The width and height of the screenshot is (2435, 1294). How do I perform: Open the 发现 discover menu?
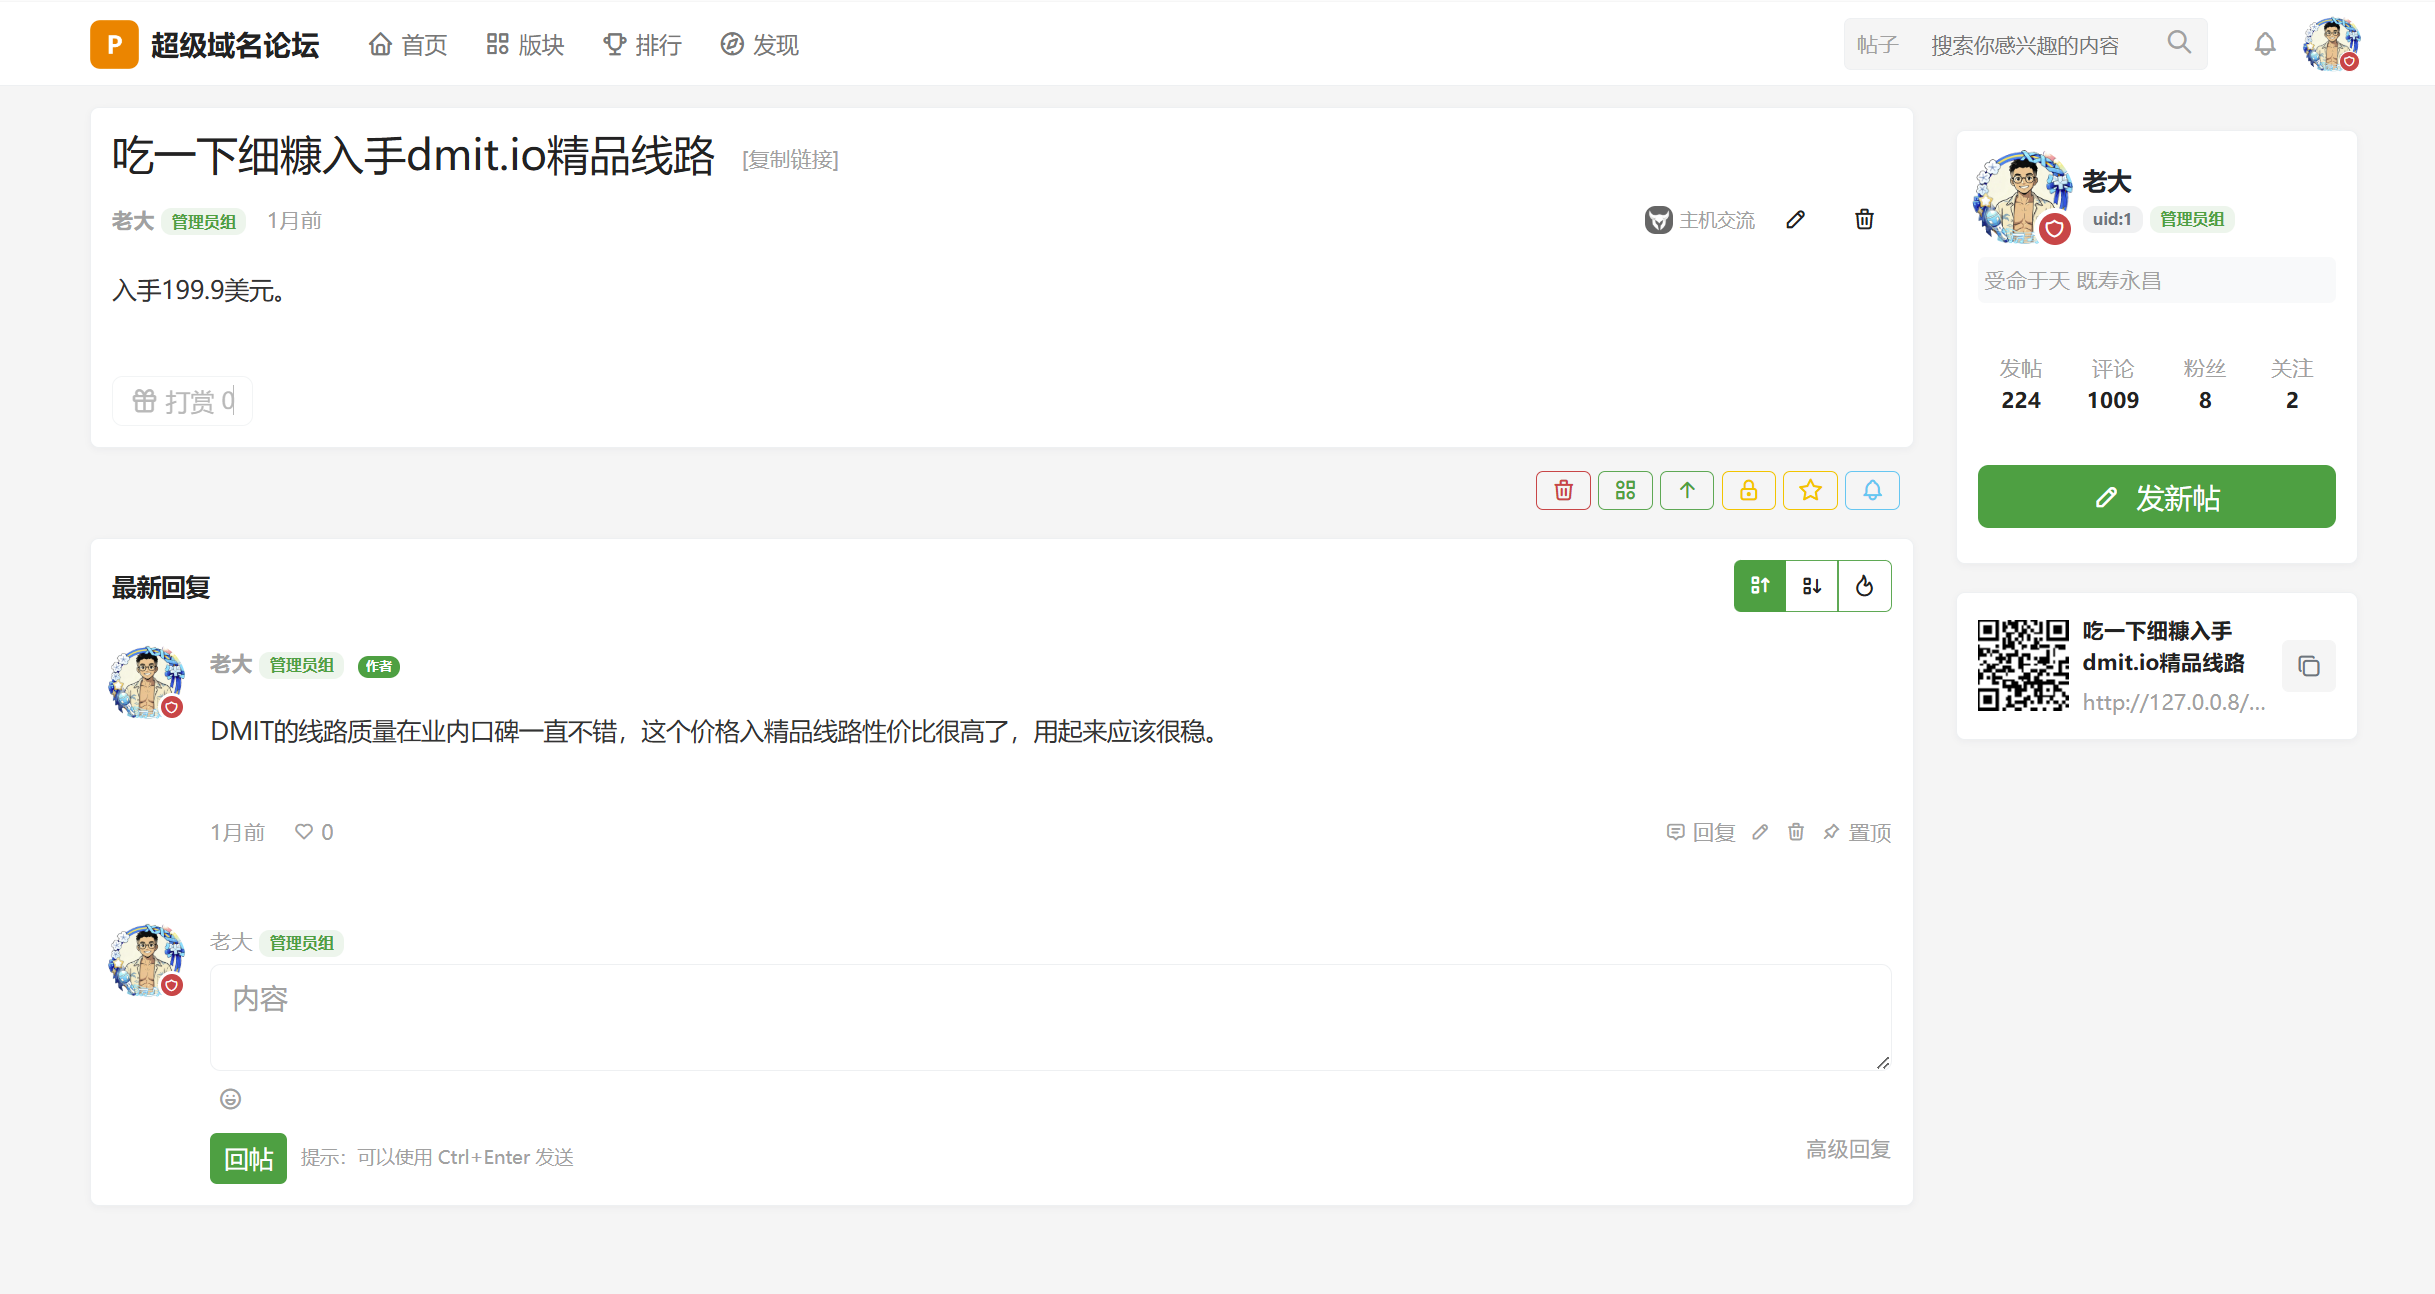coord(759,45)
